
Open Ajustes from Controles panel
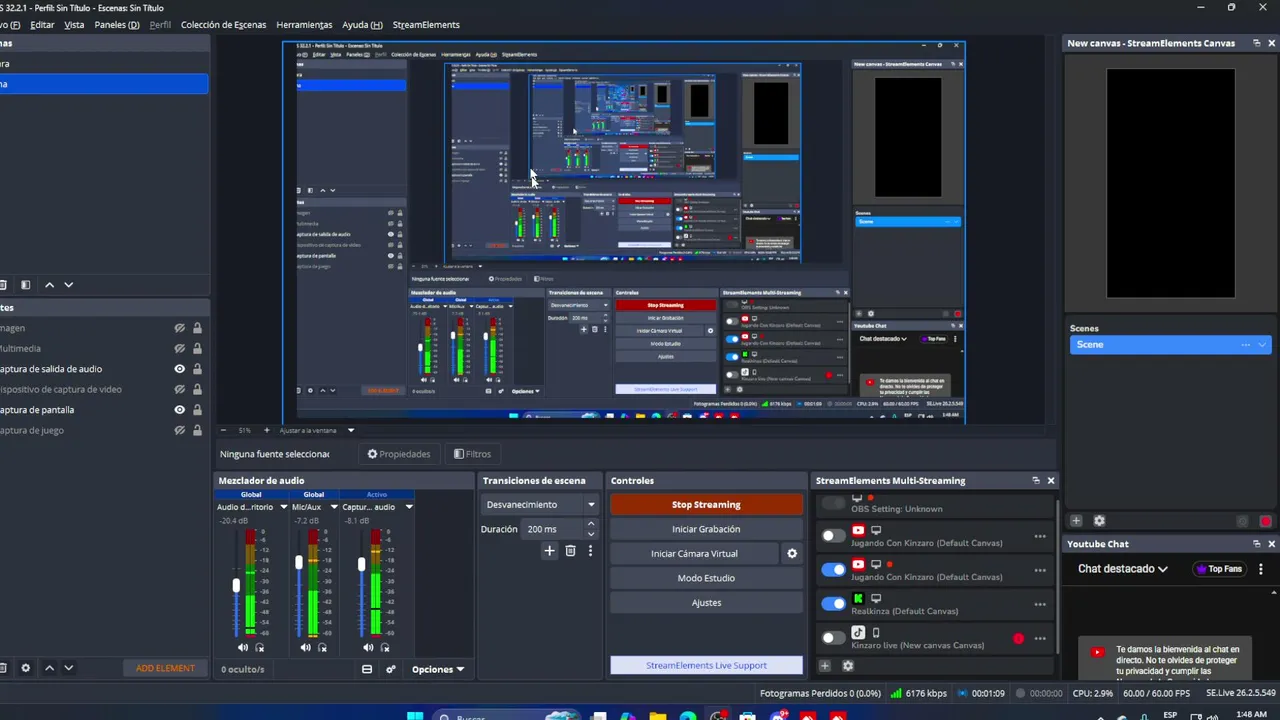coord(706,603)
